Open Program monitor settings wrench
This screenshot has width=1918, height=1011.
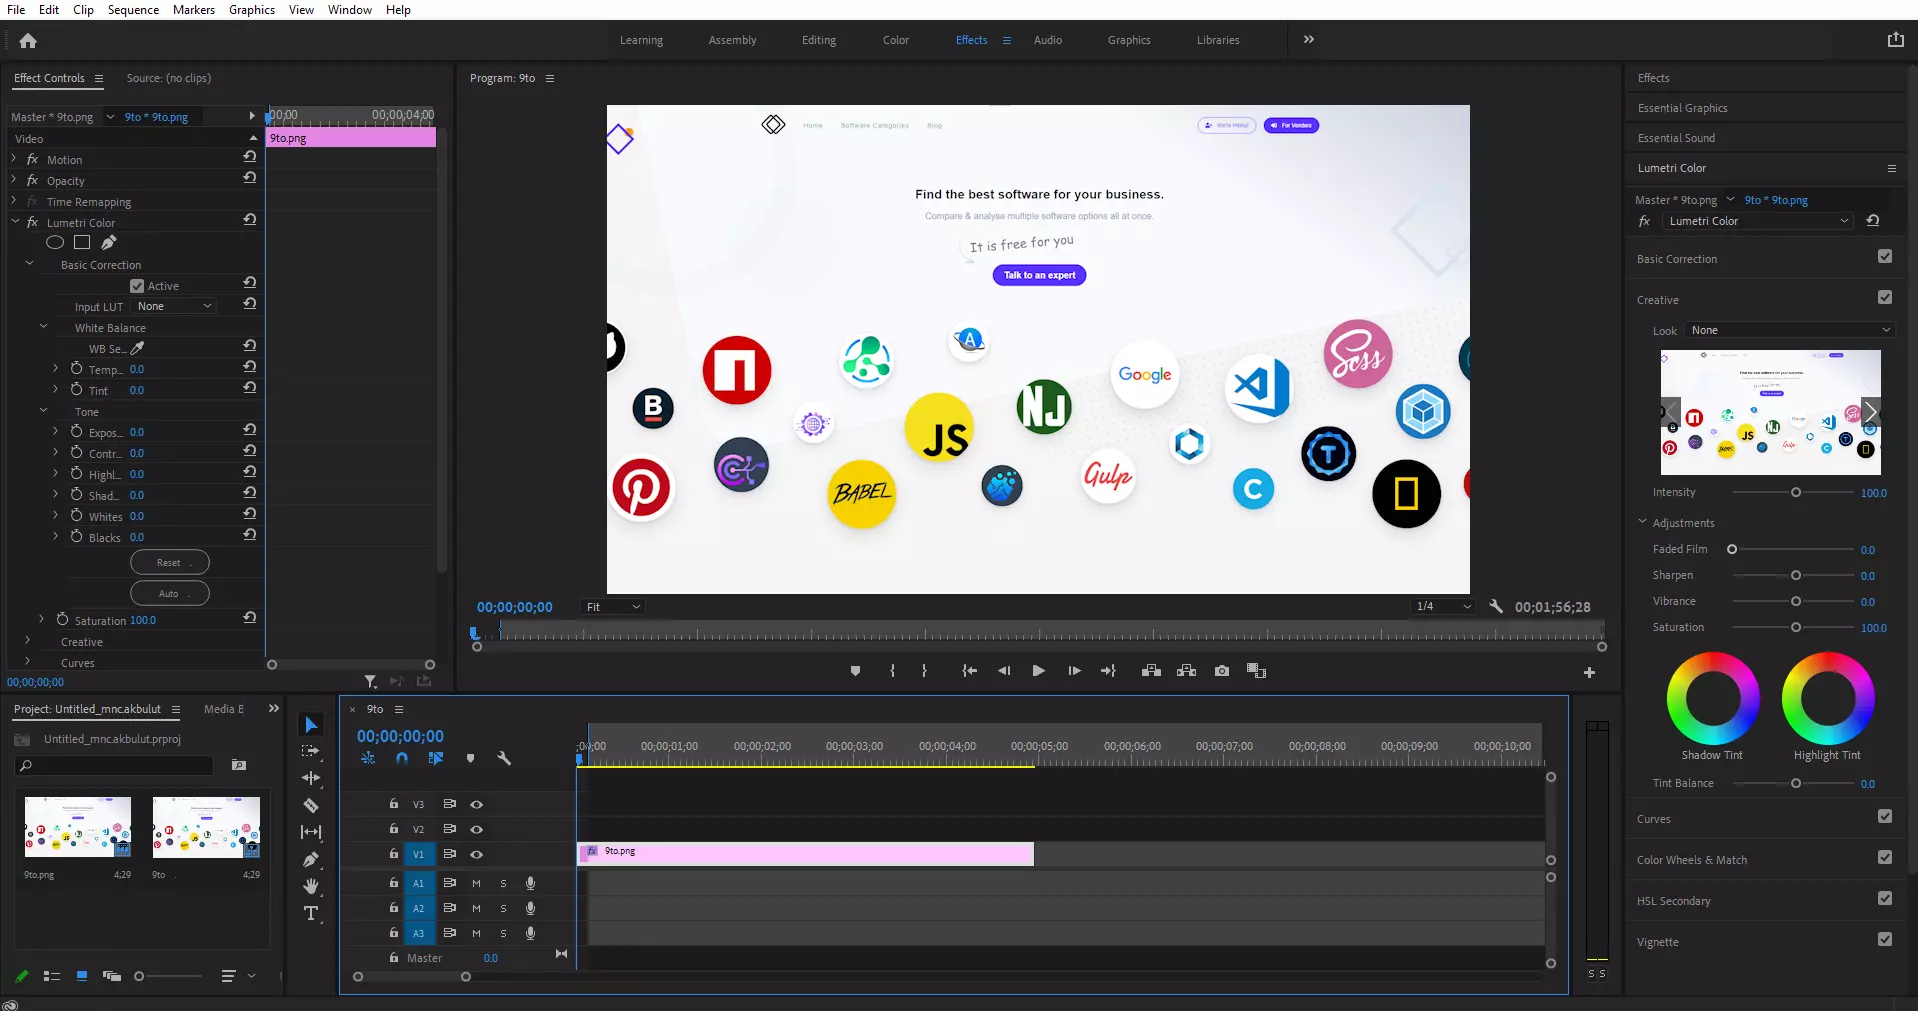pos(1496,606)
